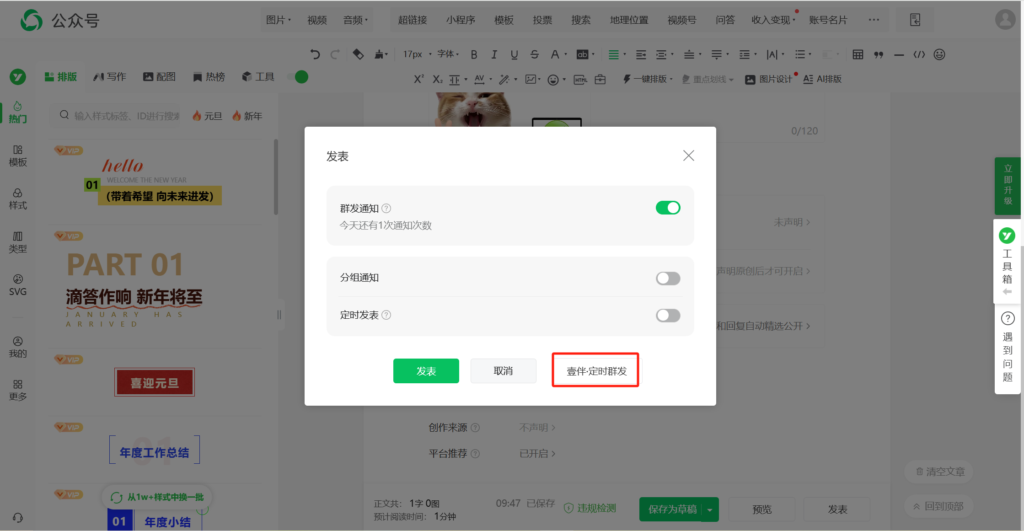Viewport: 1024px width, 531px height.
Task: Close the 发表 dialog with X
Action: pyautogui.click(x=688, y=155)
